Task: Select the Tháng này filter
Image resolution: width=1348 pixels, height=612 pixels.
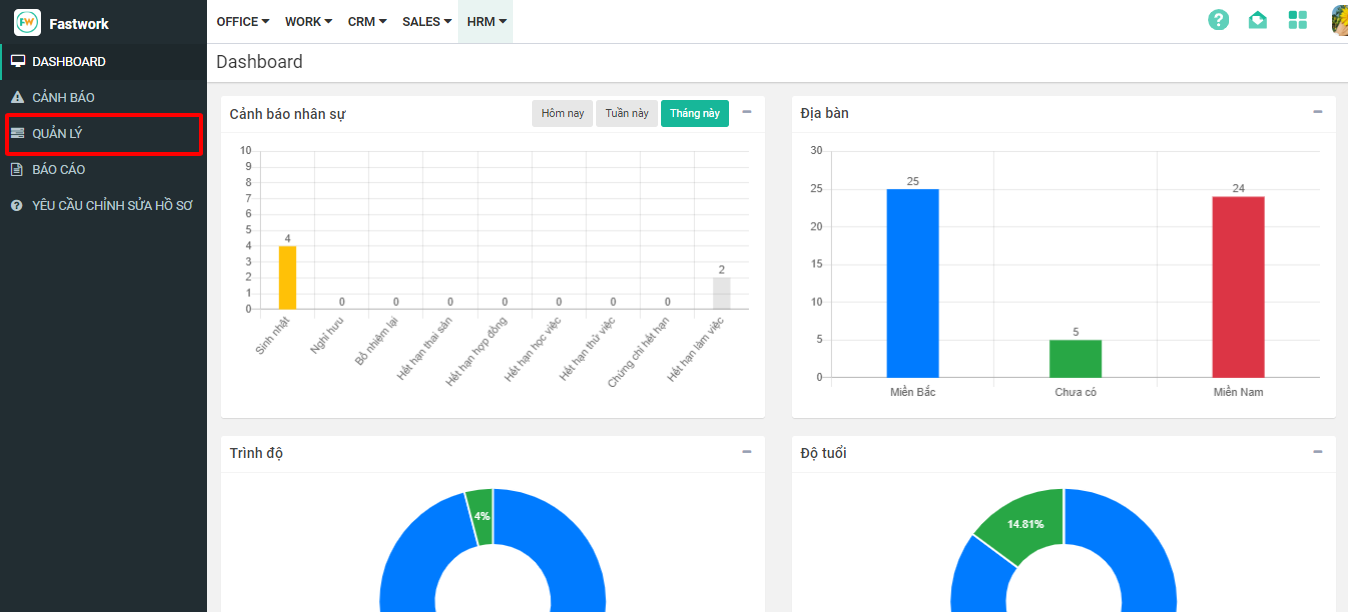Action: (x=694, y=114)
